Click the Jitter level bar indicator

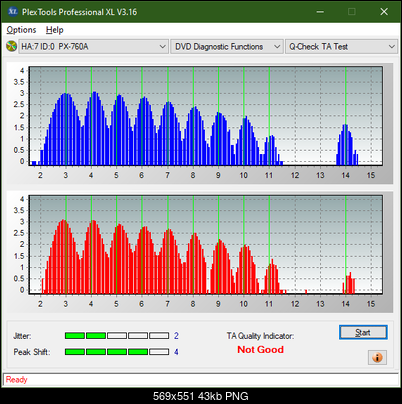pos(117,336)
